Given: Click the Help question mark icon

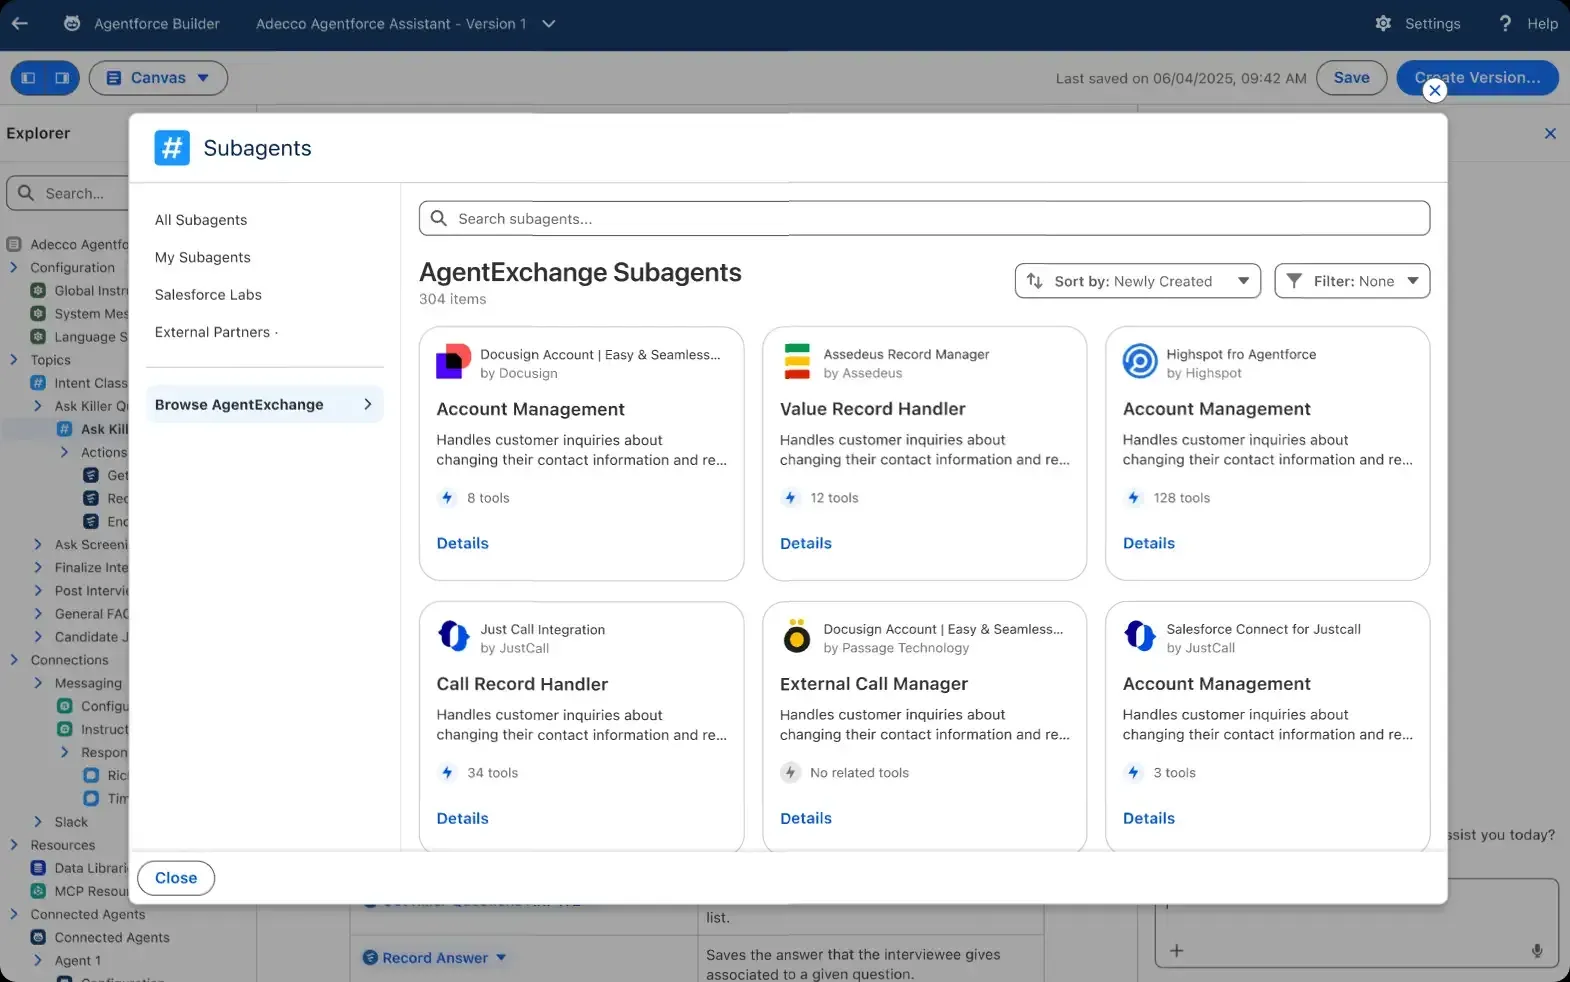Looking at the screenshot, I should [1505, 23].
